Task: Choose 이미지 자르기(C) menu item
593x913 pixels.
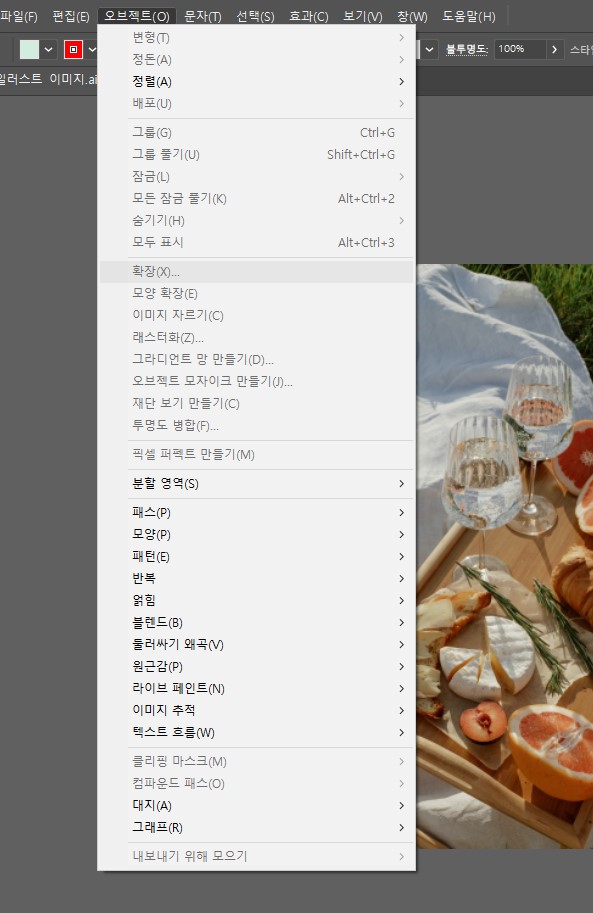Action: click(256, 316)
